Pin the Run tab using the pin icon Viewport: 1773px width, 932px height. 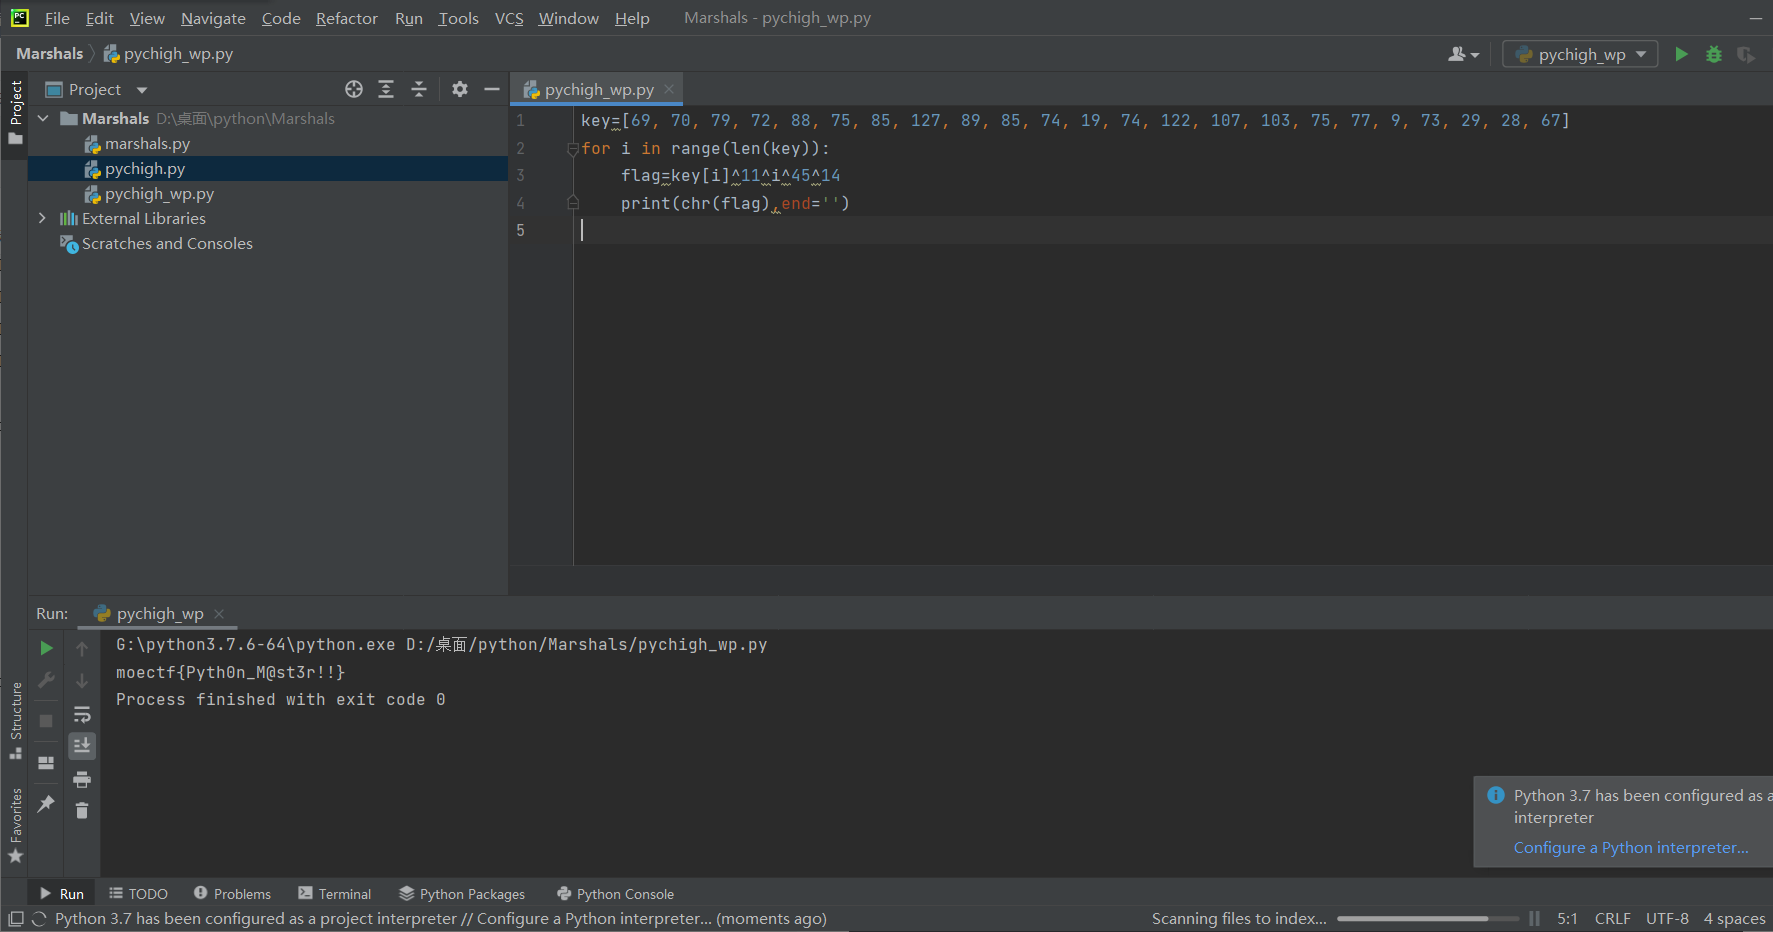[x=46, y=803]
